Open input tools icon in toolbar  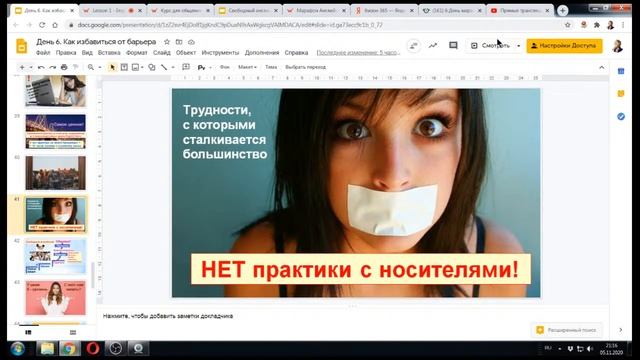(x=201, y=67)
